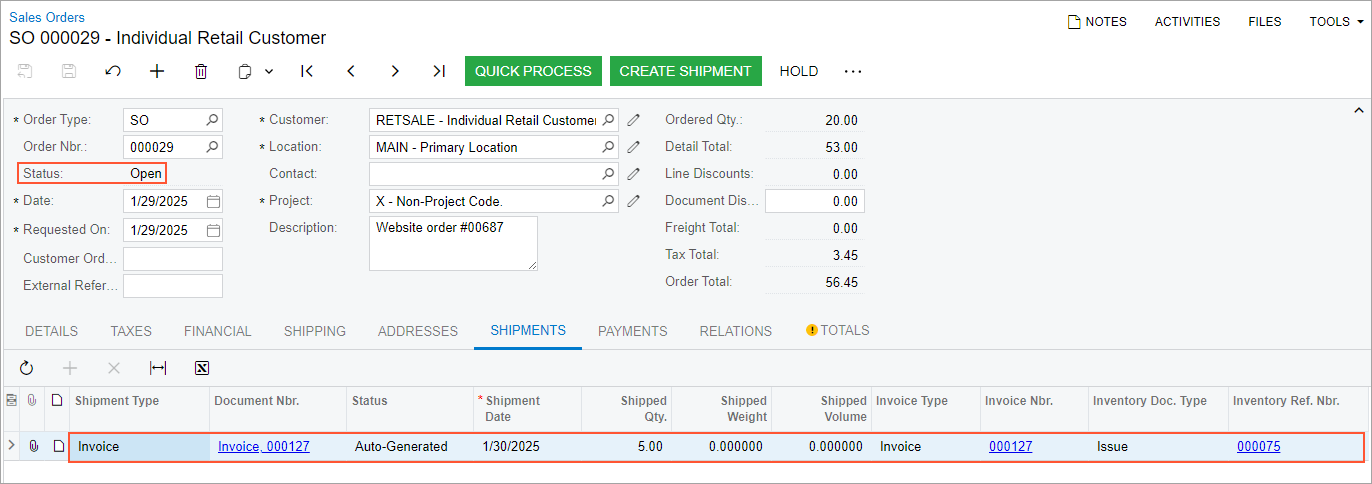Screen dimensions: 1372x484
Task: Click the Description text field
Action: [x=453, y=243]
